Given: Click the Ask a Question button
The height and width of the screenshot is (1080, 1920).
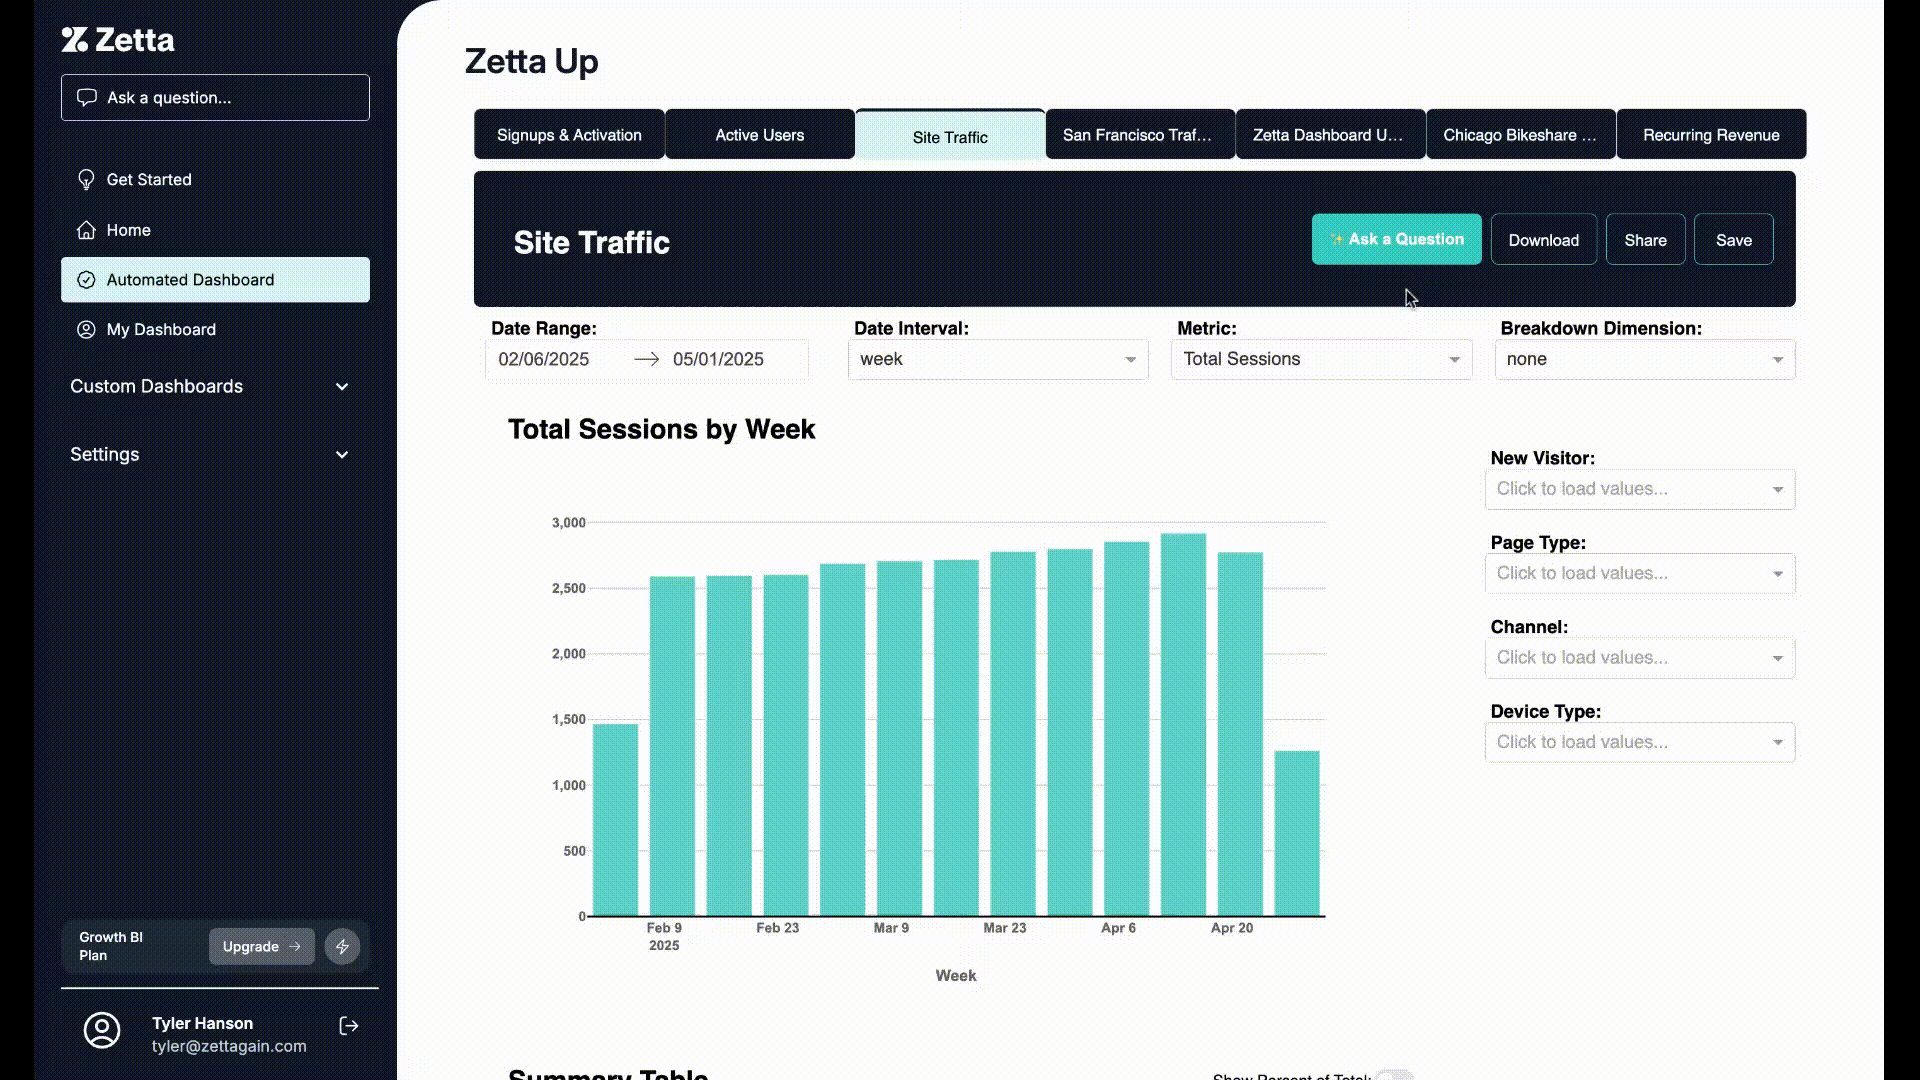Looking at the screenshot, I should [1396, 239].
